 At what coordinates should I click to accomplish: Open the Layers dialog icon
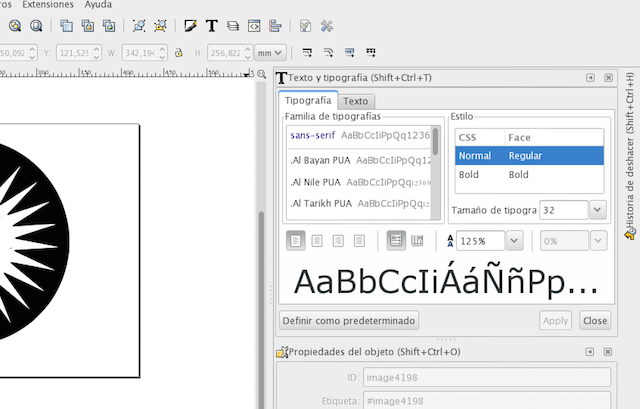[x=233, y=26]
